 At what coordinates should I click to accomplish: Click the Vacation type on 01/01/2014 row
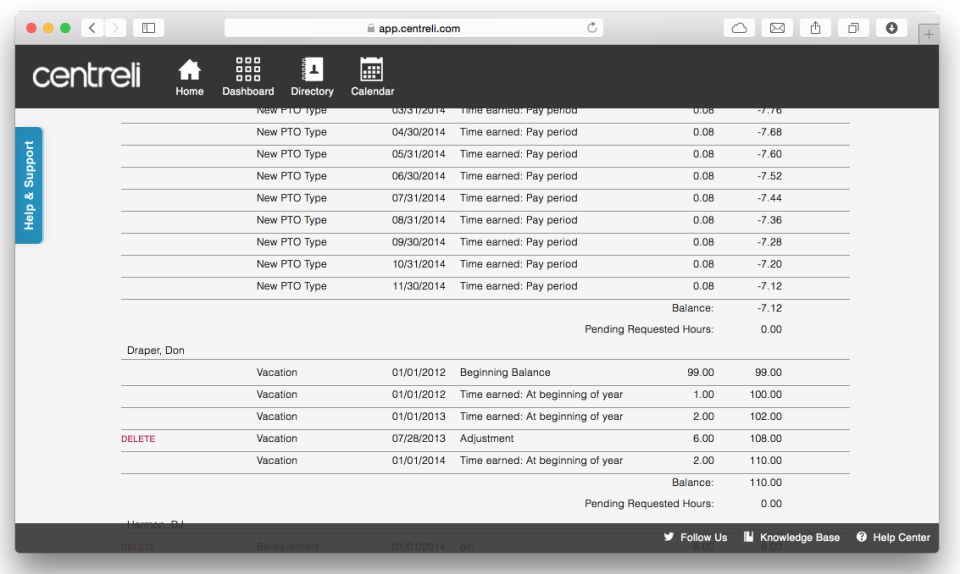[277, 461]
